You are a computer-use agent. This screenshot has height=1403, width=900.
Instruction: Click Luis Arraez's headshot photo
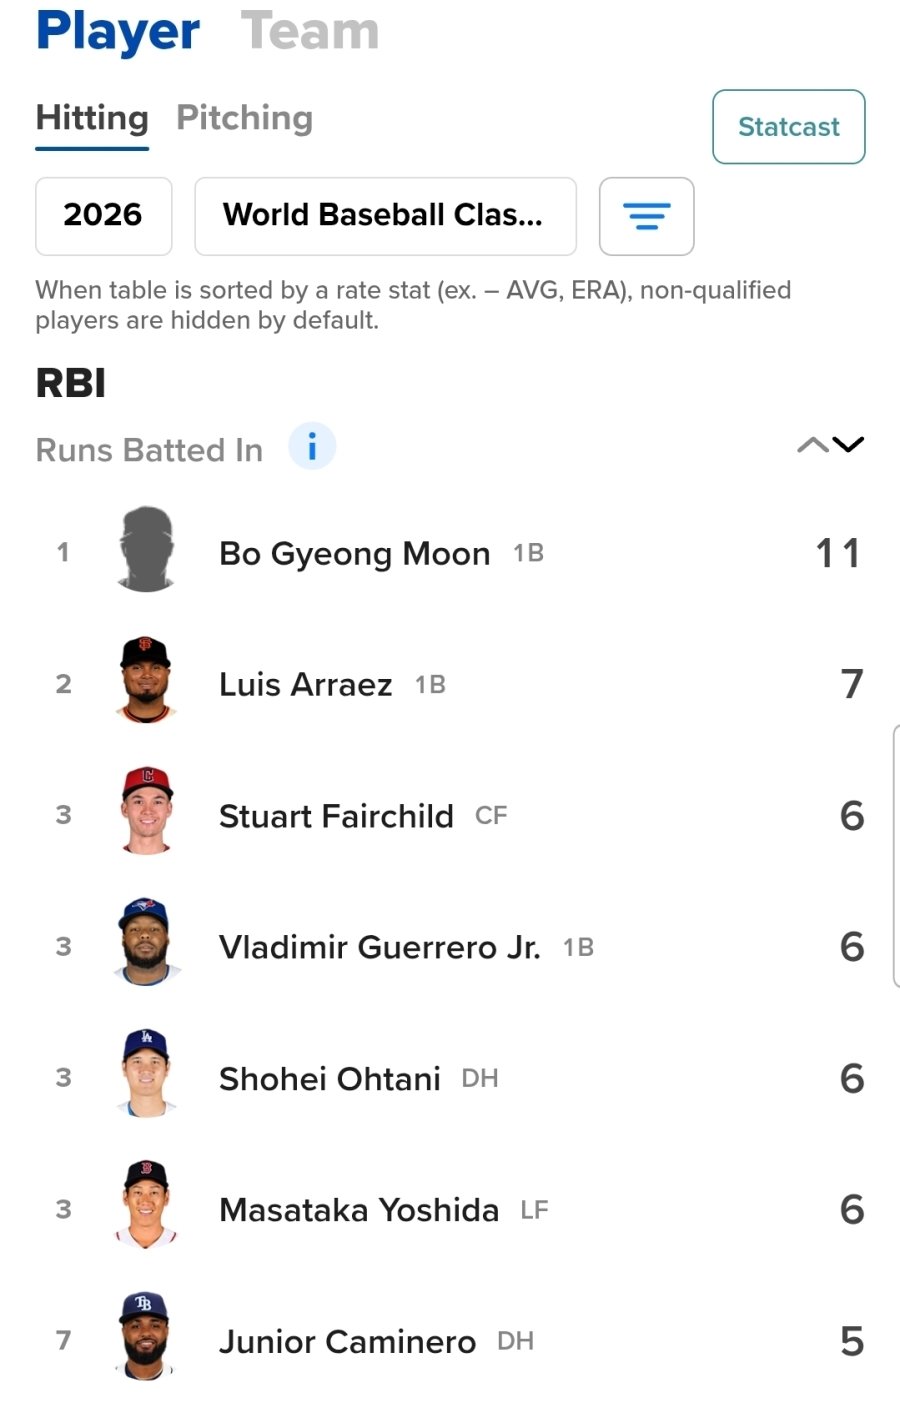146,681
